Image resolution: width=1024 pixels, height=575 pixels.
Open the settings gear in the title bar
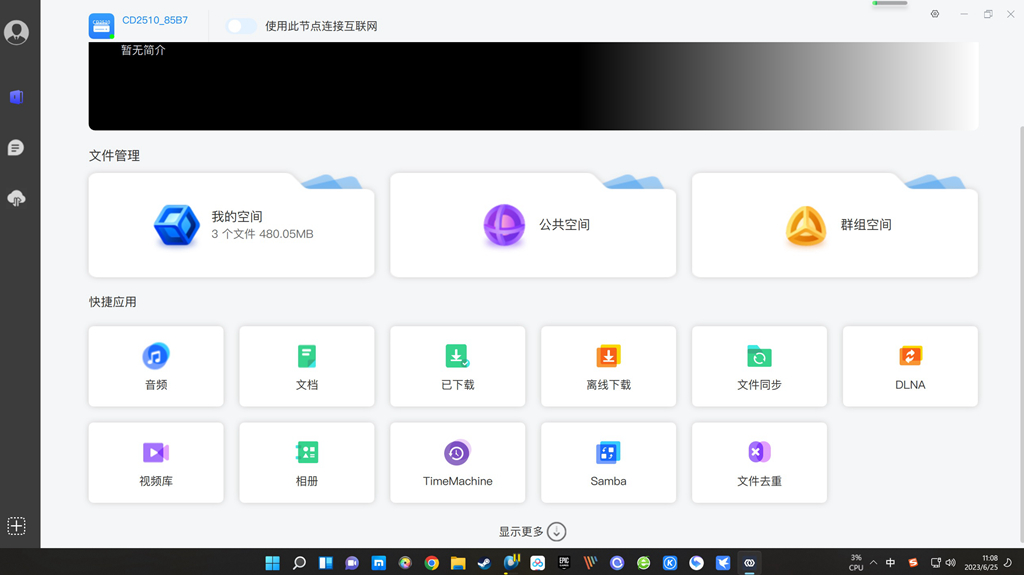pyautogui.click(x=935, y=14)
